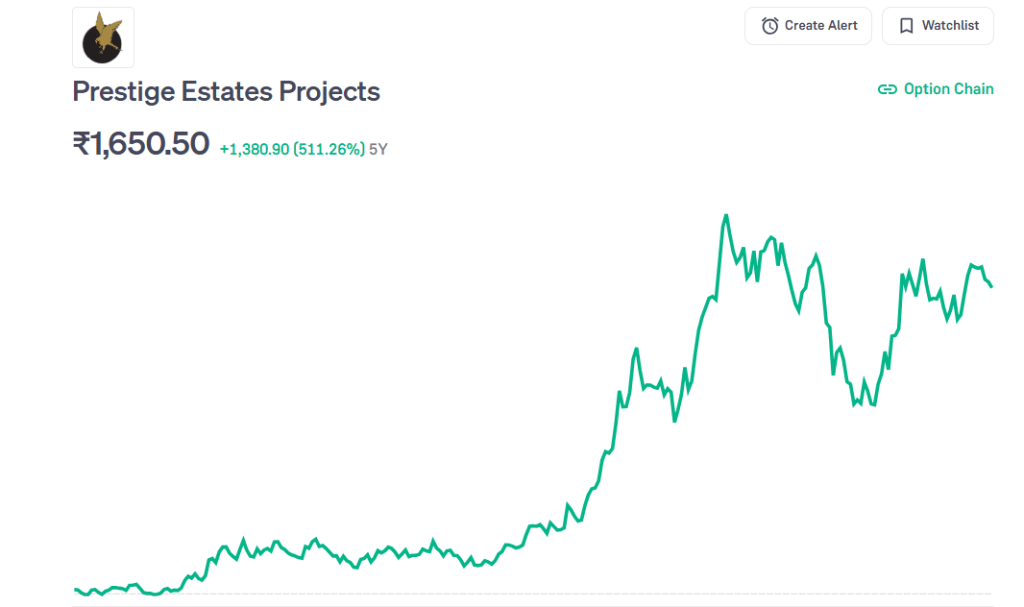Click the highest peak of the price chart
Viewport: 1024px width, 607px height.
725,215
